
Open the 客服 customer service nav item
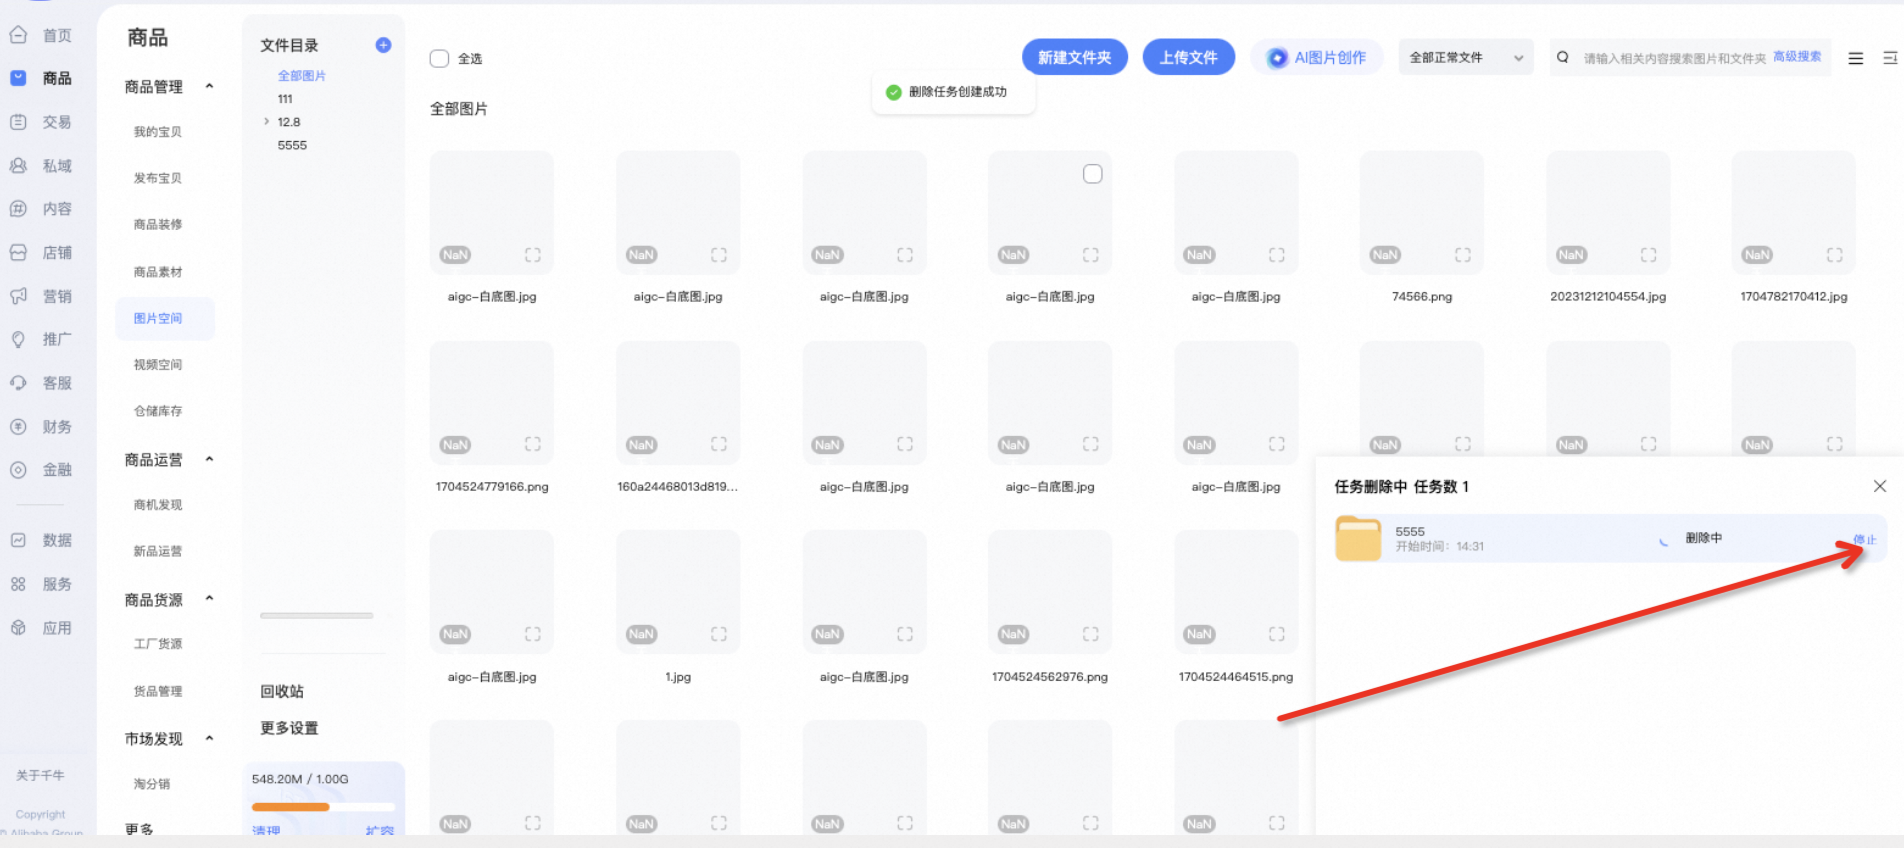[x=41, y=383]
